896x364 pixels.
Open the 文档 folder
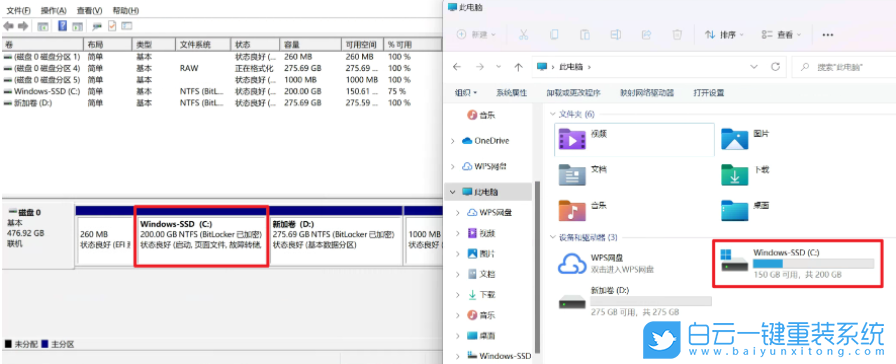(583, 174)
